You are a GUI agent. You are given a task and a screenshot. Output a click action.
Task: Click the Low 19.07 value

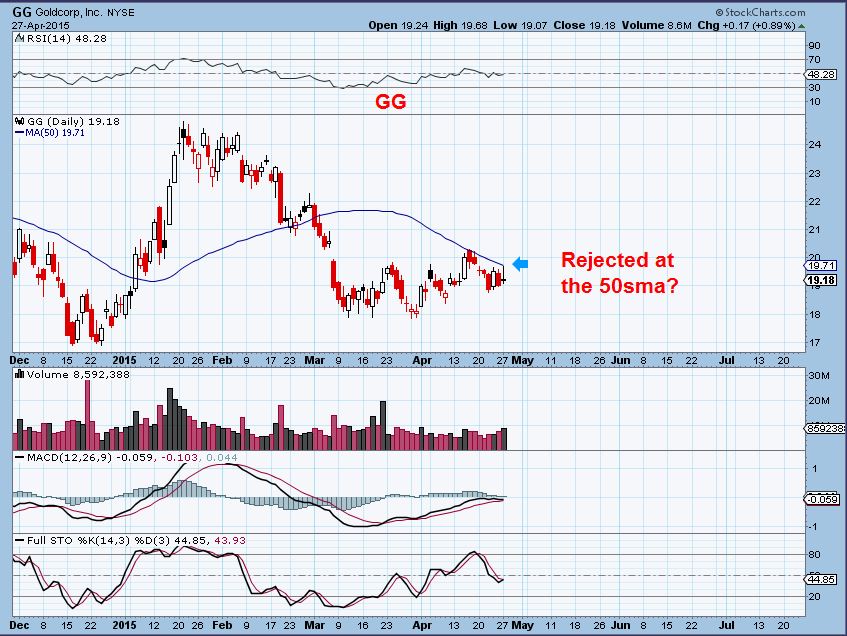[520, 25]
